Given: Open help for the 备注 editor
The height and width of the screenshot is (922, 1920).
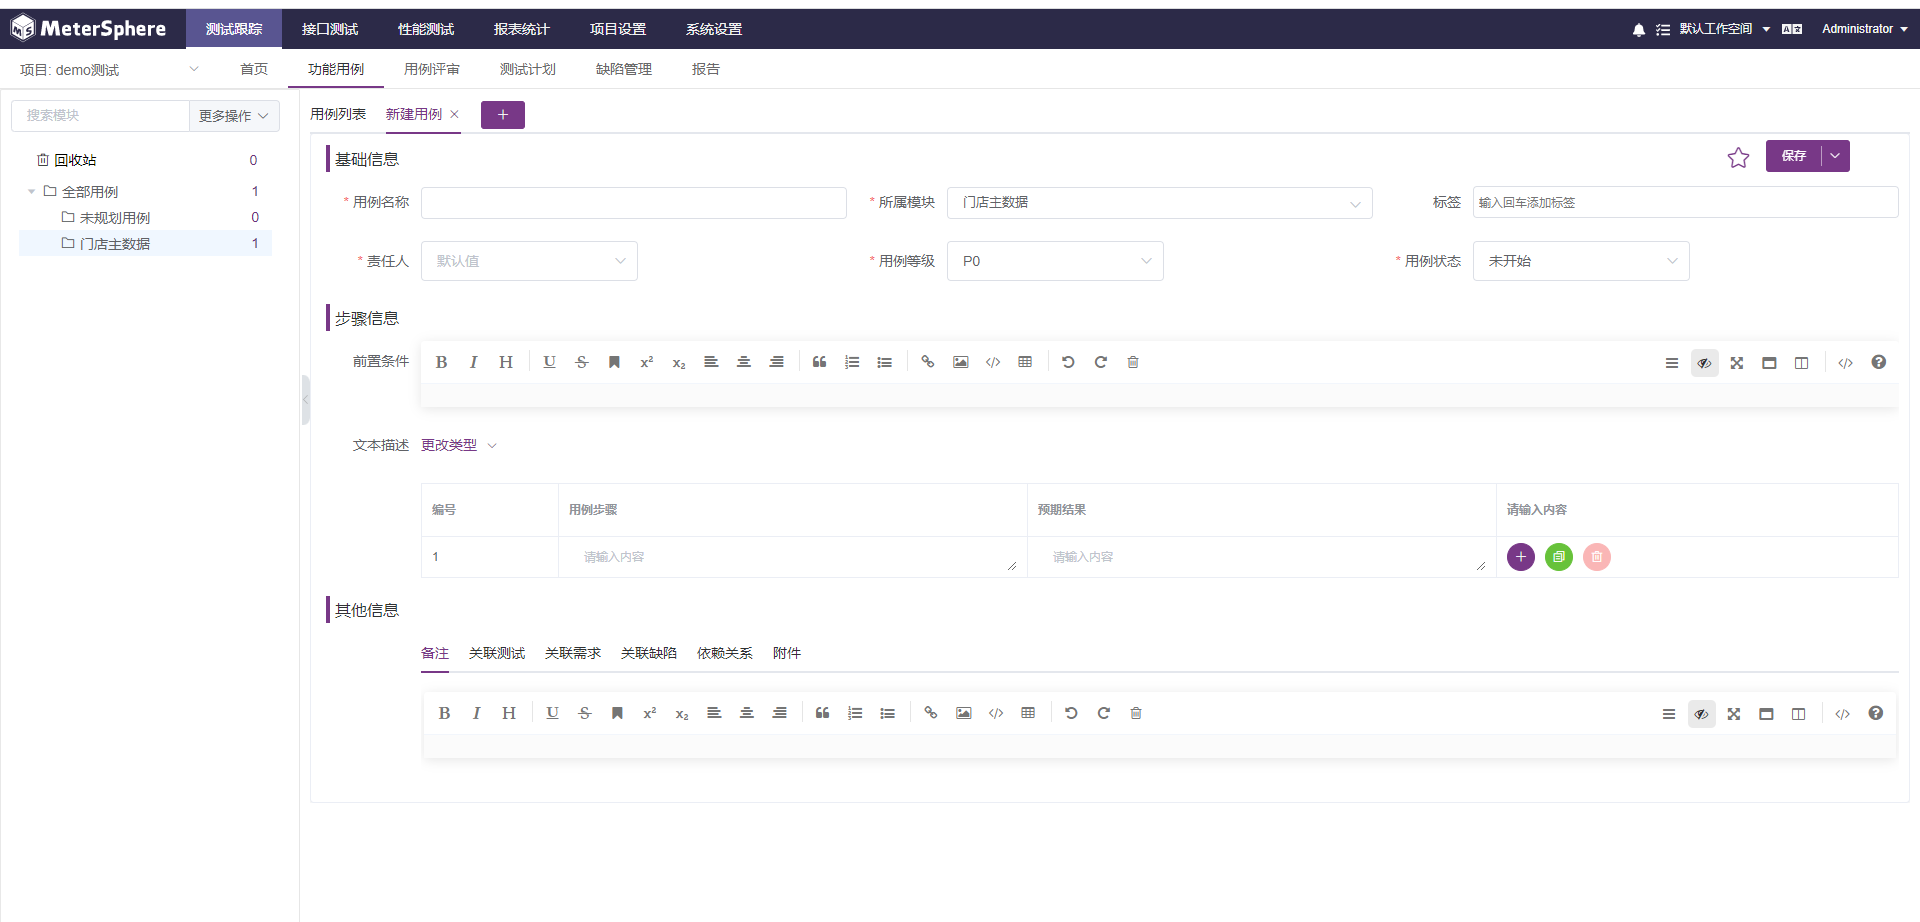Looking at the screenshot, I should click(x=1876, y=713).
